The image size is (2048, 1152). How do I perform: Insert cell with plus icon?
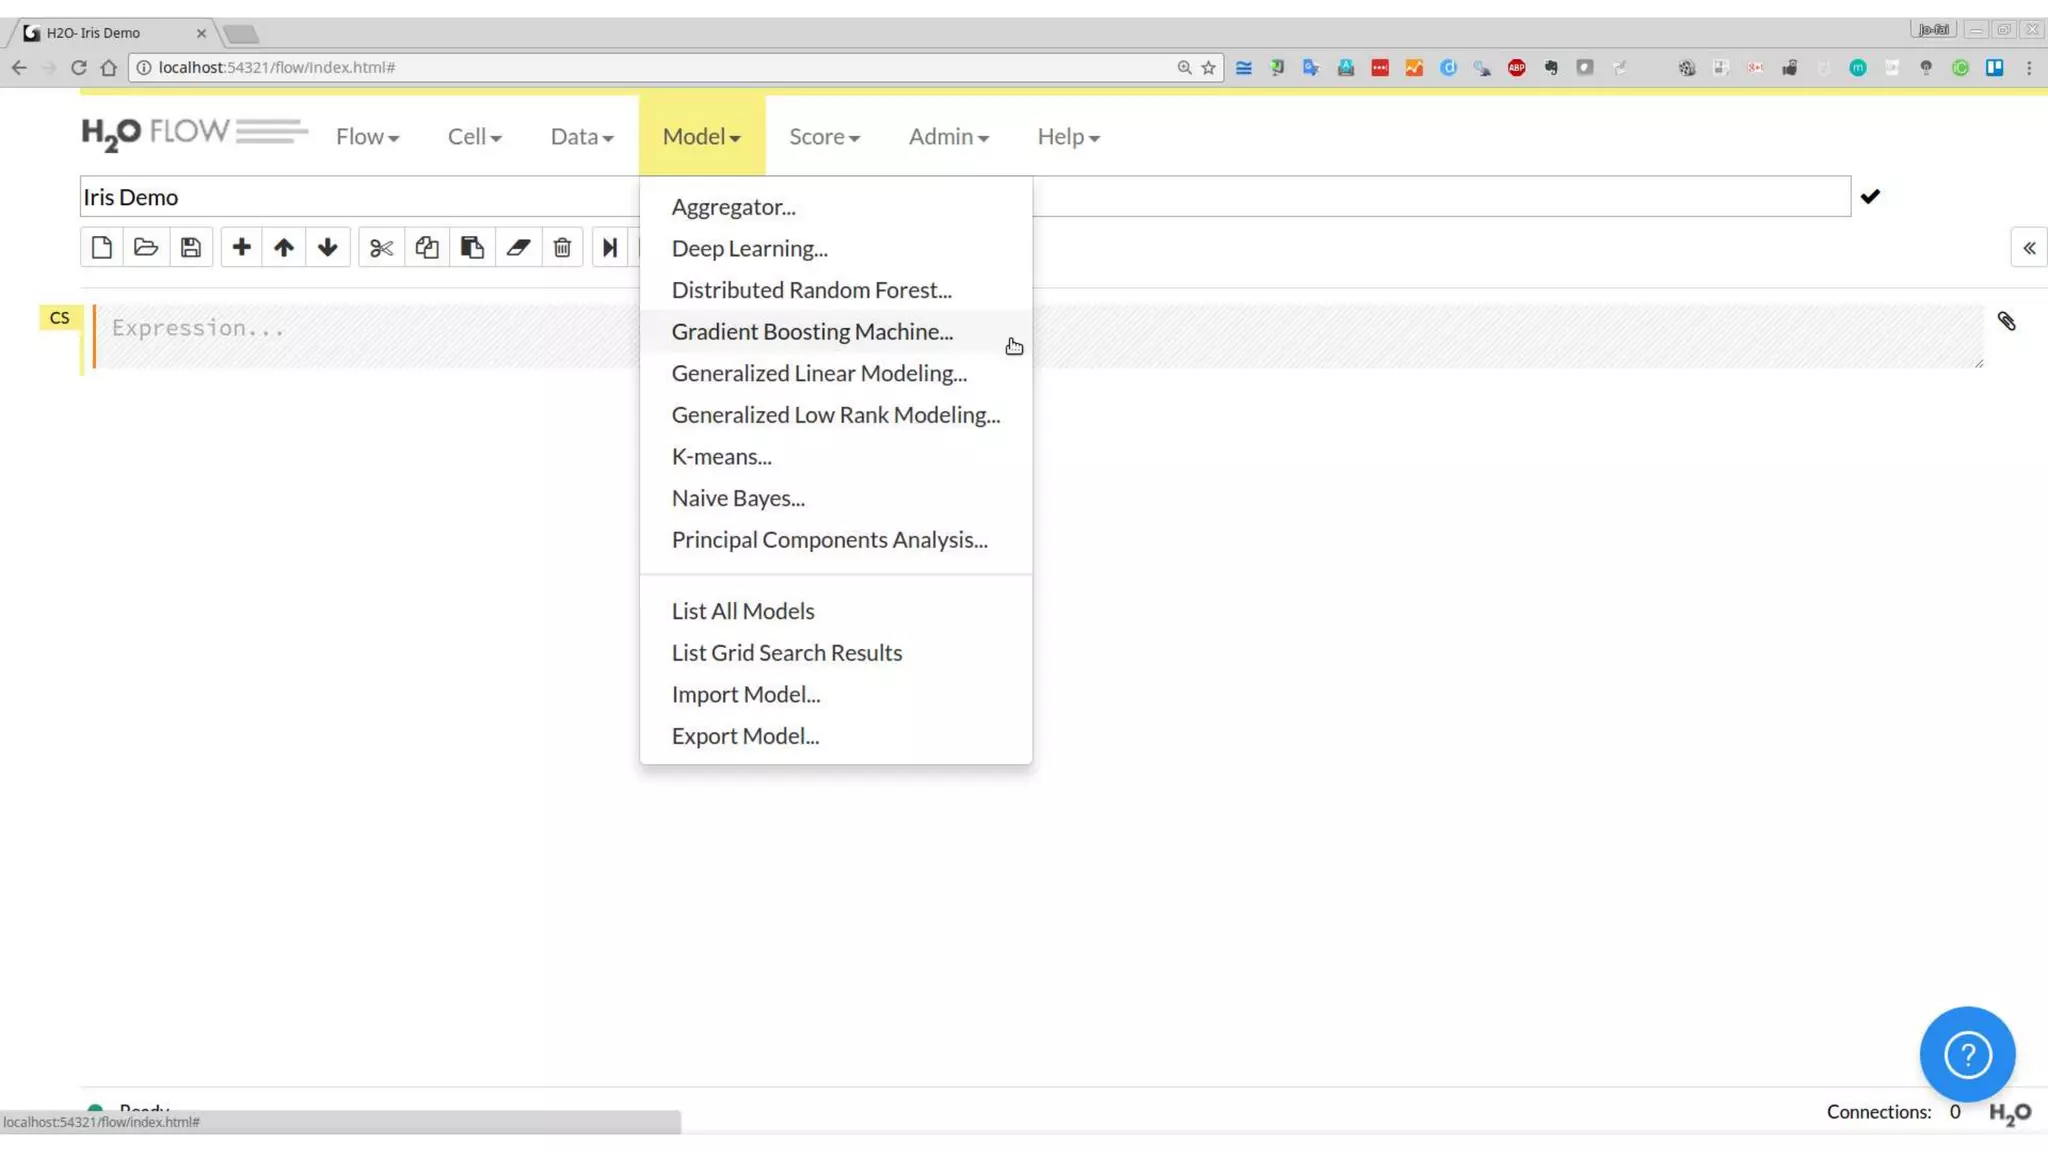241,247
